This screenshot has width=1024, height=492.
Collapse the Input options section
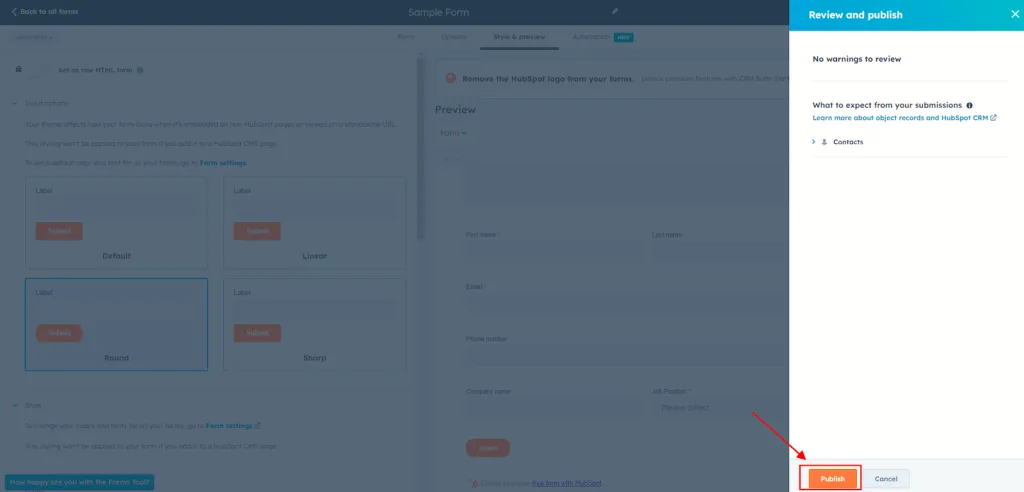click(x=15, y=103)
